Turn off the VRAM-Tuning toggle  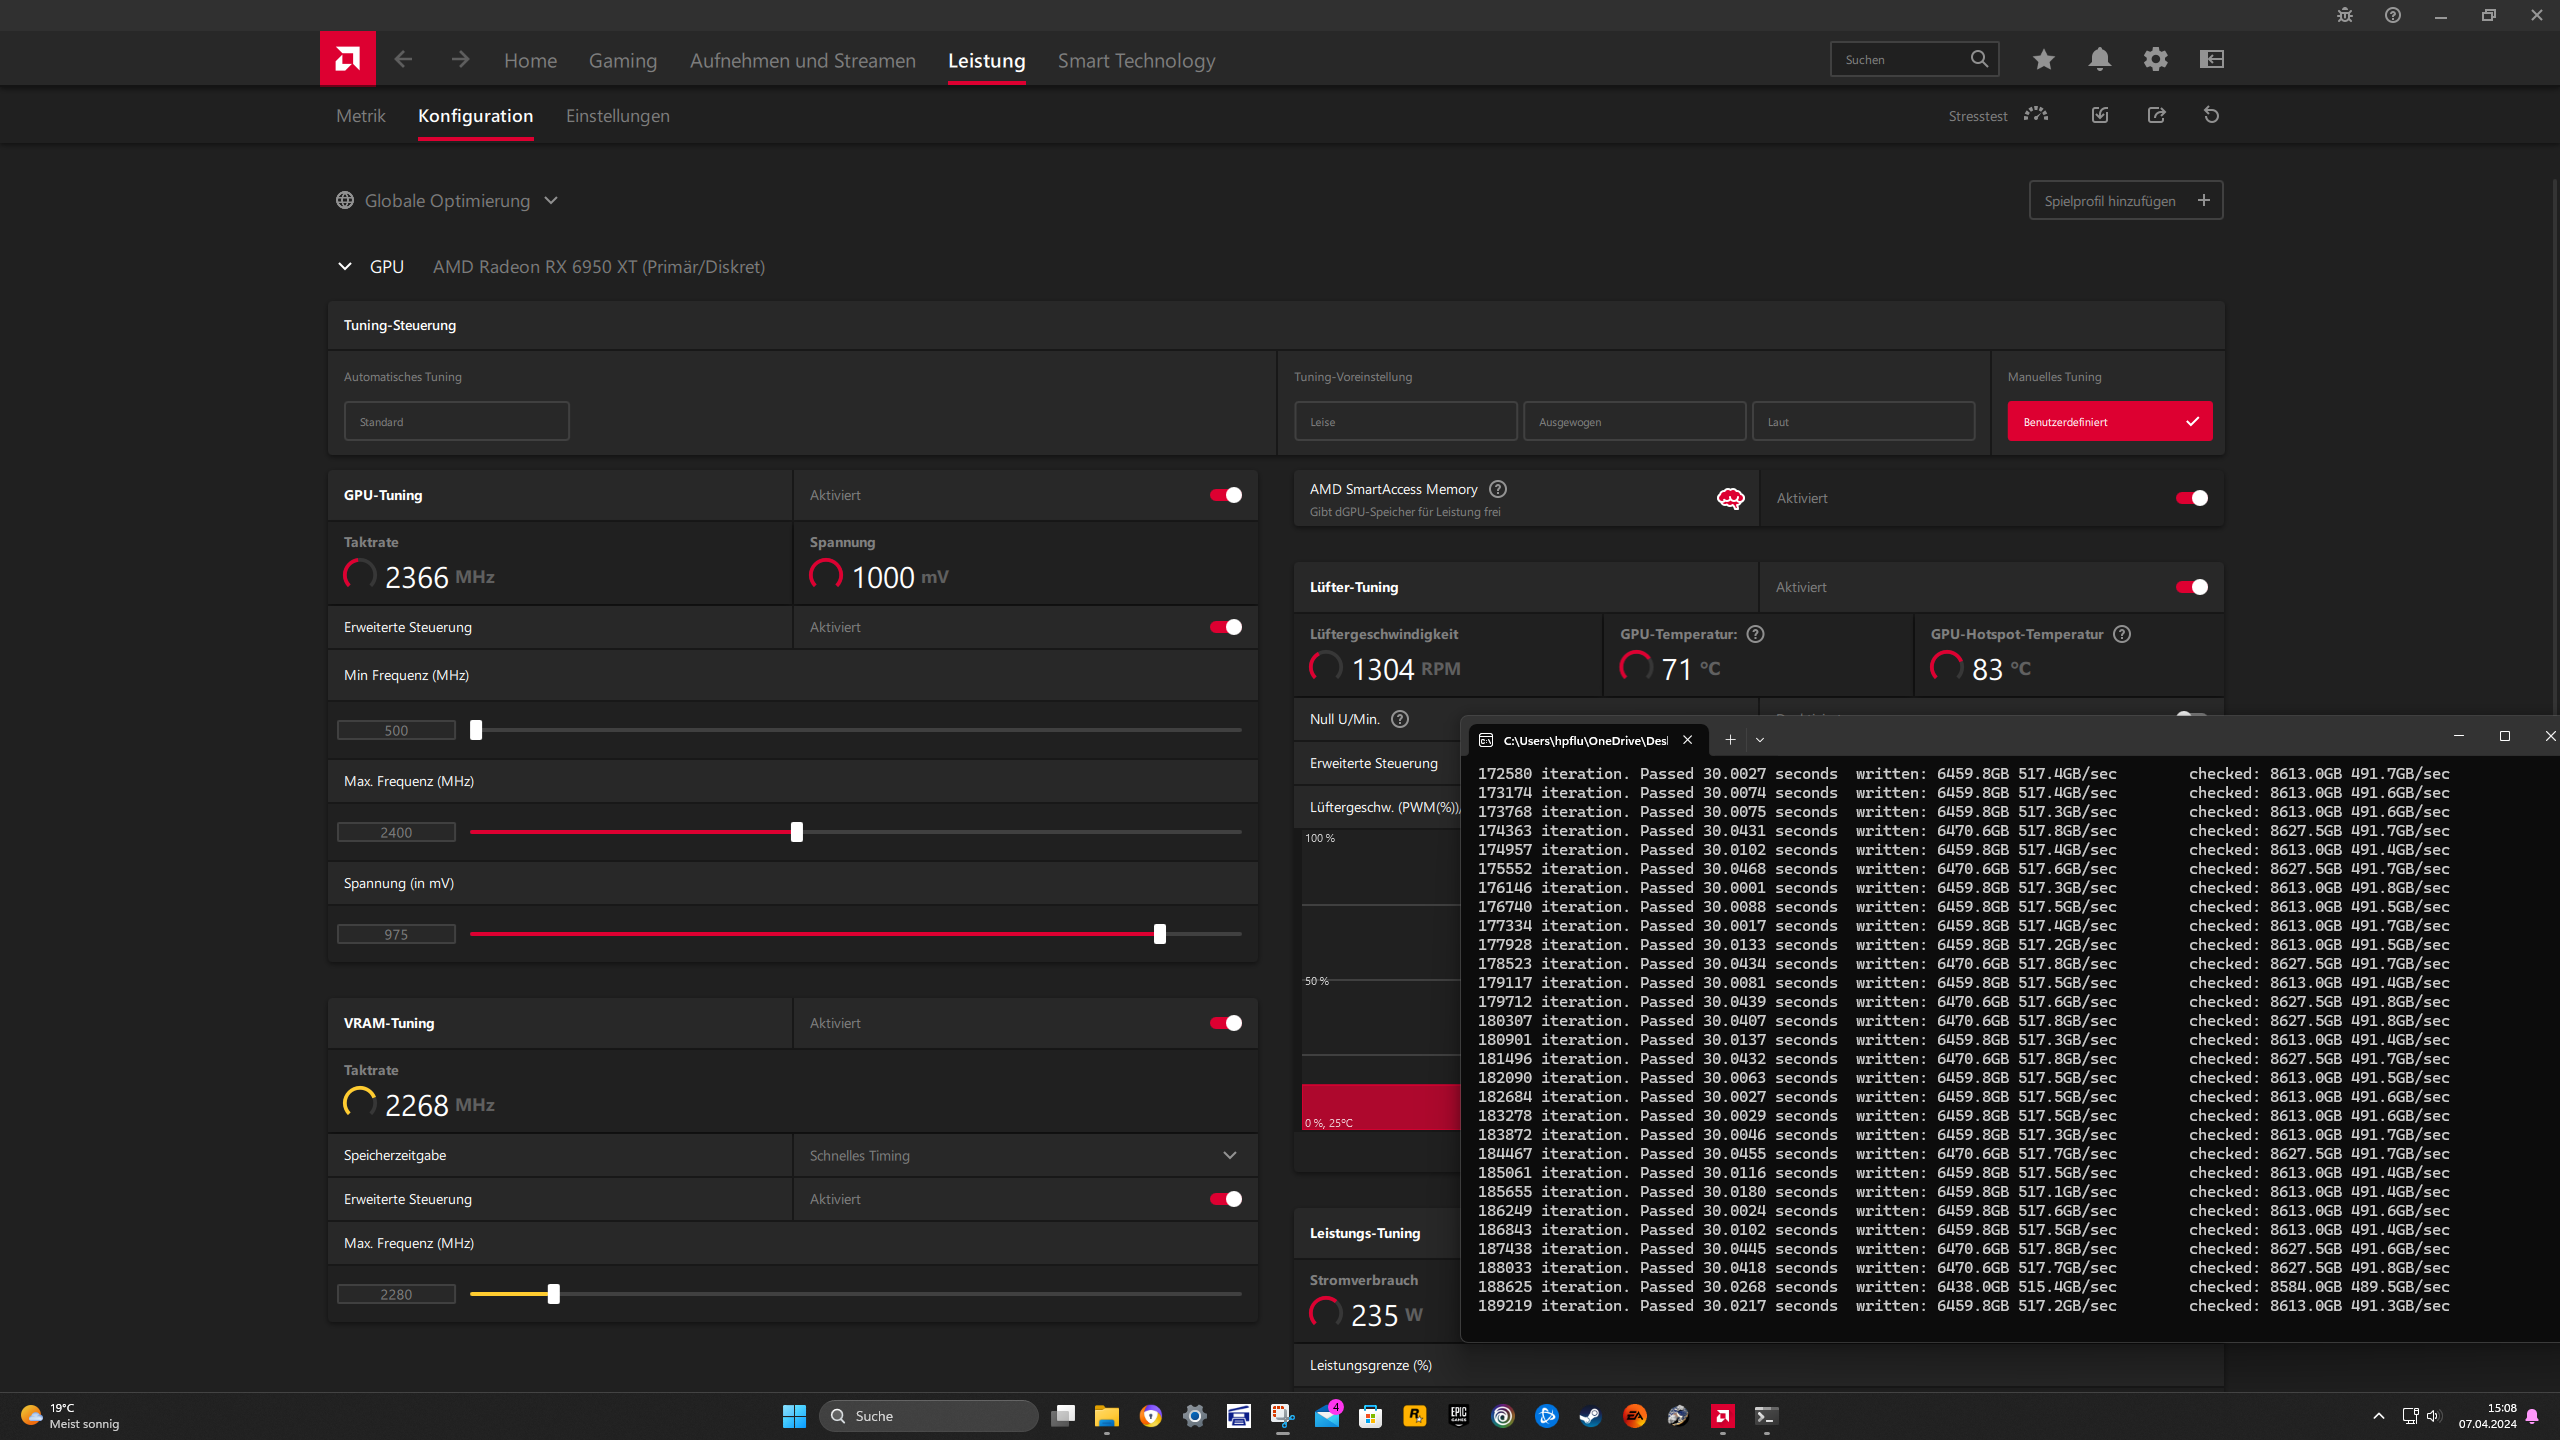point(1225,1023)
